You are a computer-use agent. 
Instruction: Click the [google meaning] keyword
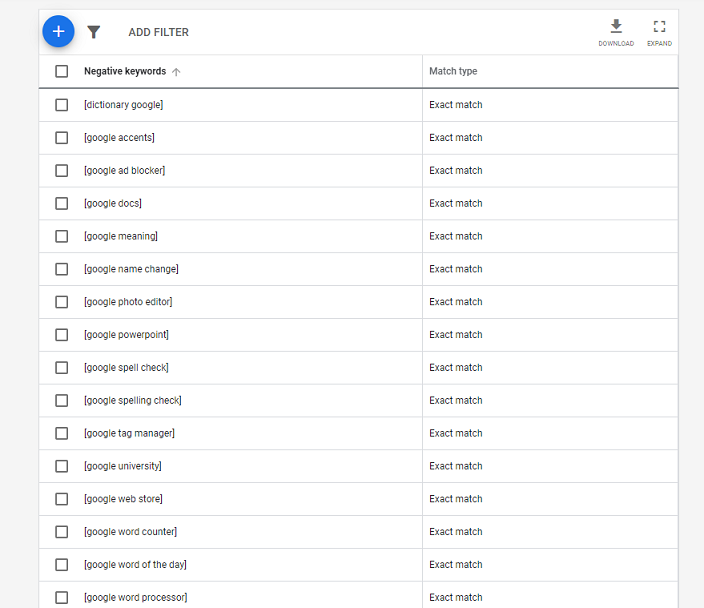(121, 236)
